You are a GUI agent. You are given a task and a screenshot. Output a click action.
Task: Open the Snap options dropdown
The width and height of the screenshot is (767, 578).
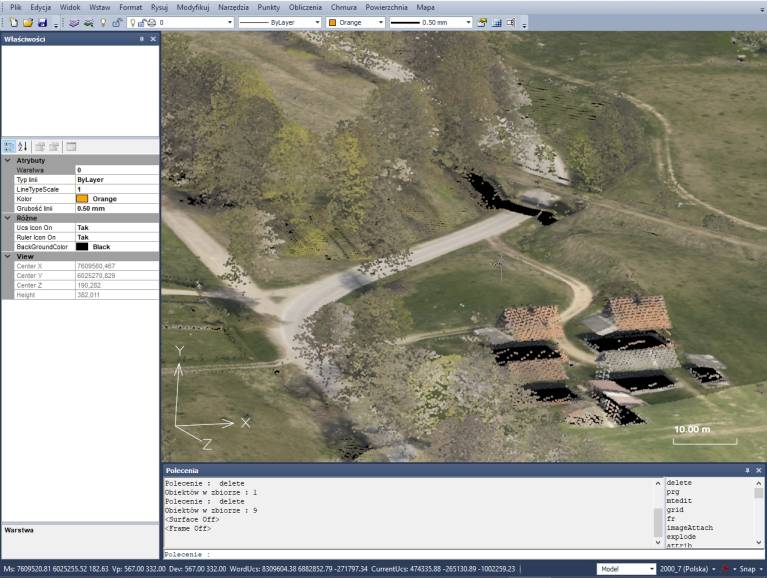(x=759, y=569)
